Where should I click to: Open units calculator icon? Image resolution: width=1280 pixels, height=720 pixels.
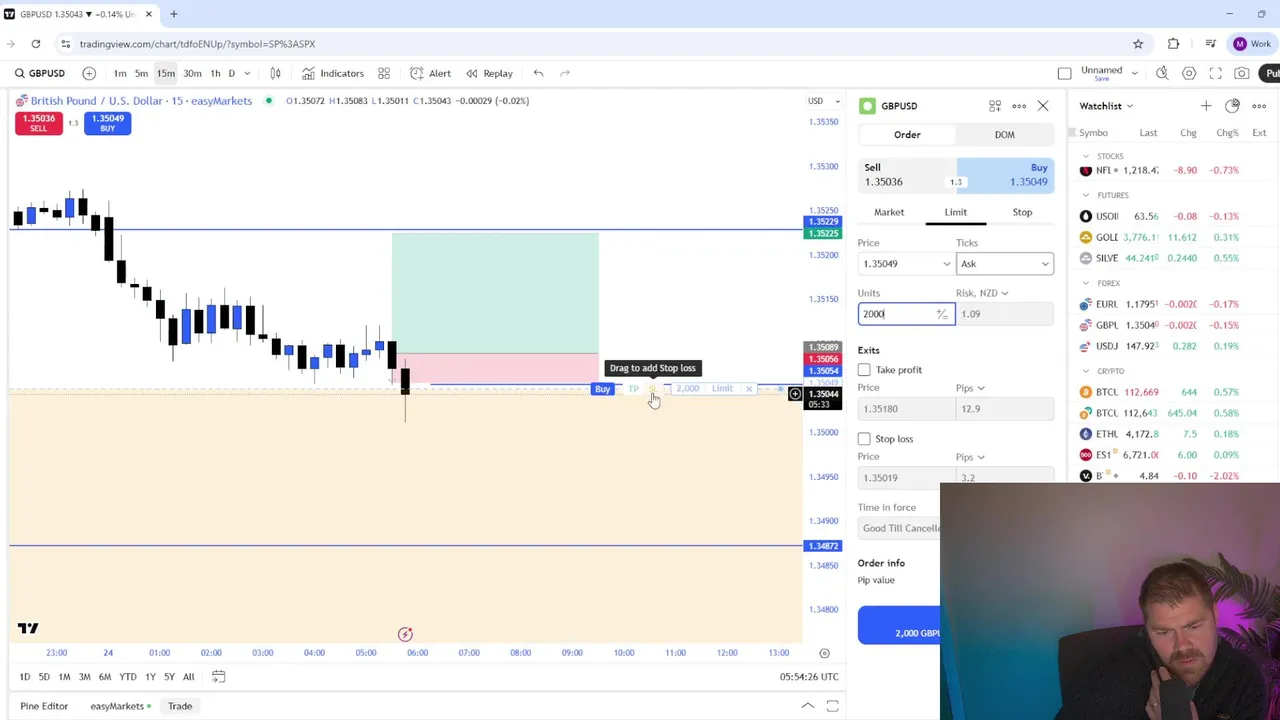942,314
